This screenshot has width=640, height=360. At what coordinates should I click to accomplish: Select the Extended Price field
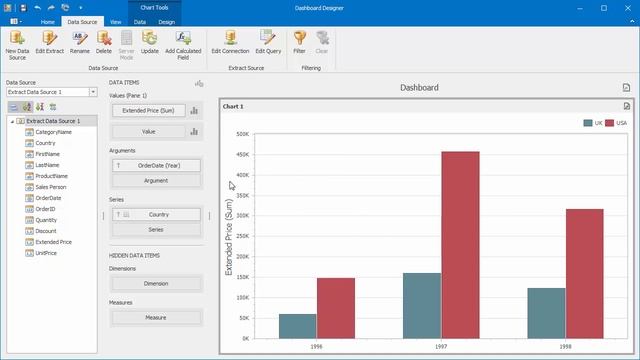[x=53, y=242]
